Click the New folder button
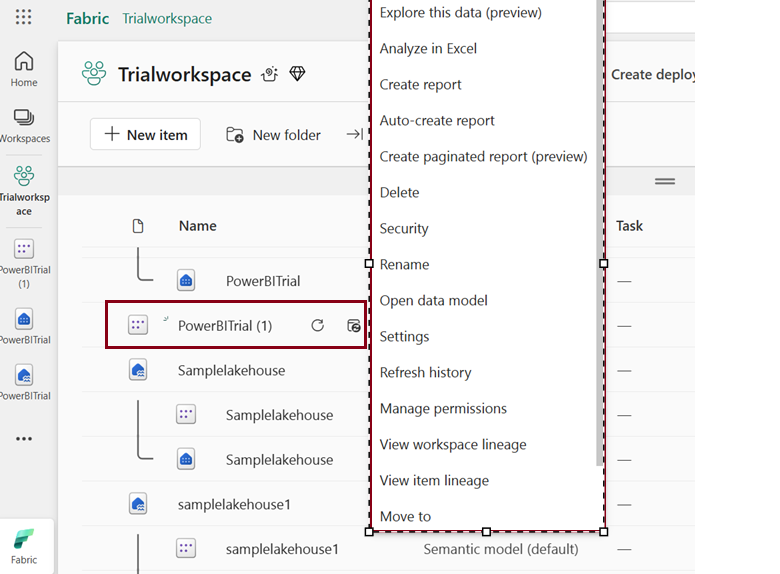The image size is (780, 574). coord(273,135)
